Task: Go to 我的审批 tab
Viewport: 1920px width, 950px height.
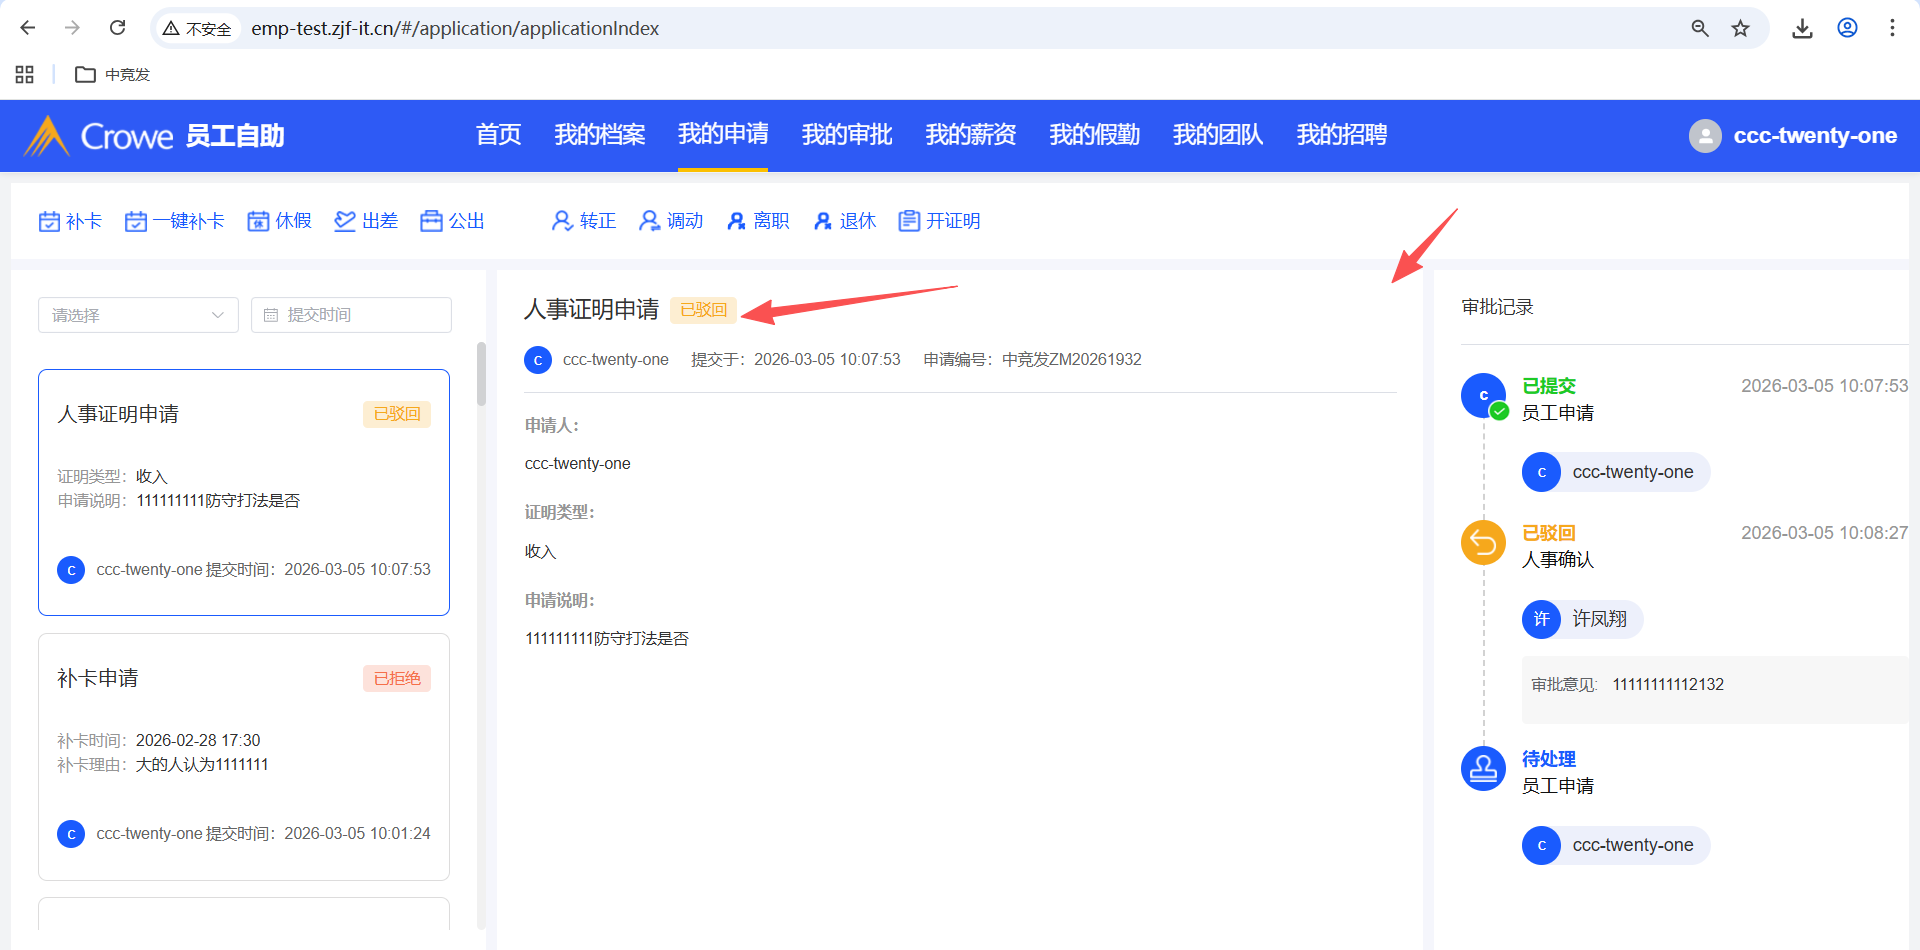Action: (847, 135)
